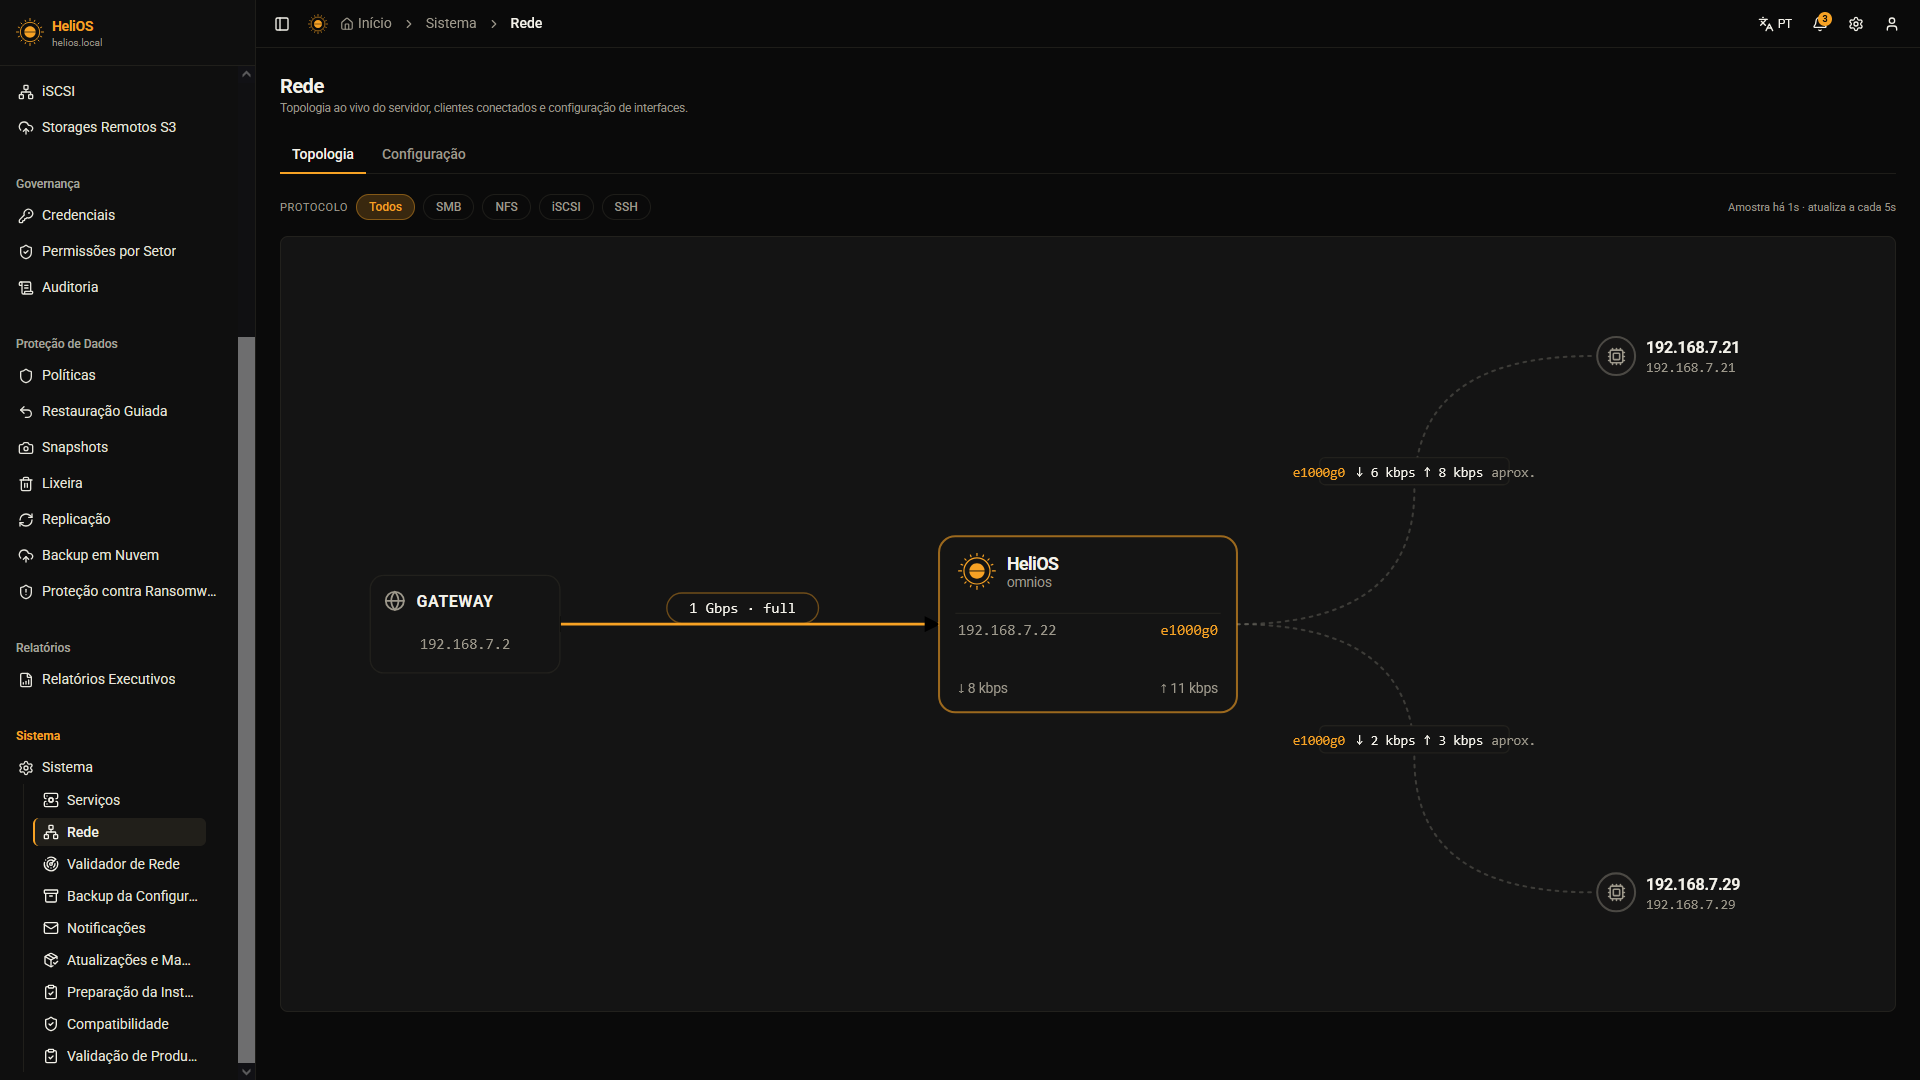Click the chip icon of client 192.168.7.29
Viewport: 1920px width, 1080px height.
[1616, 892]
